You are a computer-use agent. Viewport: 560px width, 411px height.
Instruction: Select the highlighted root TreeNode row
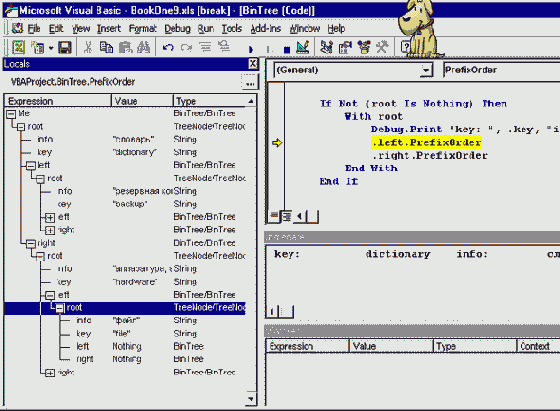[x=125, y=307]
